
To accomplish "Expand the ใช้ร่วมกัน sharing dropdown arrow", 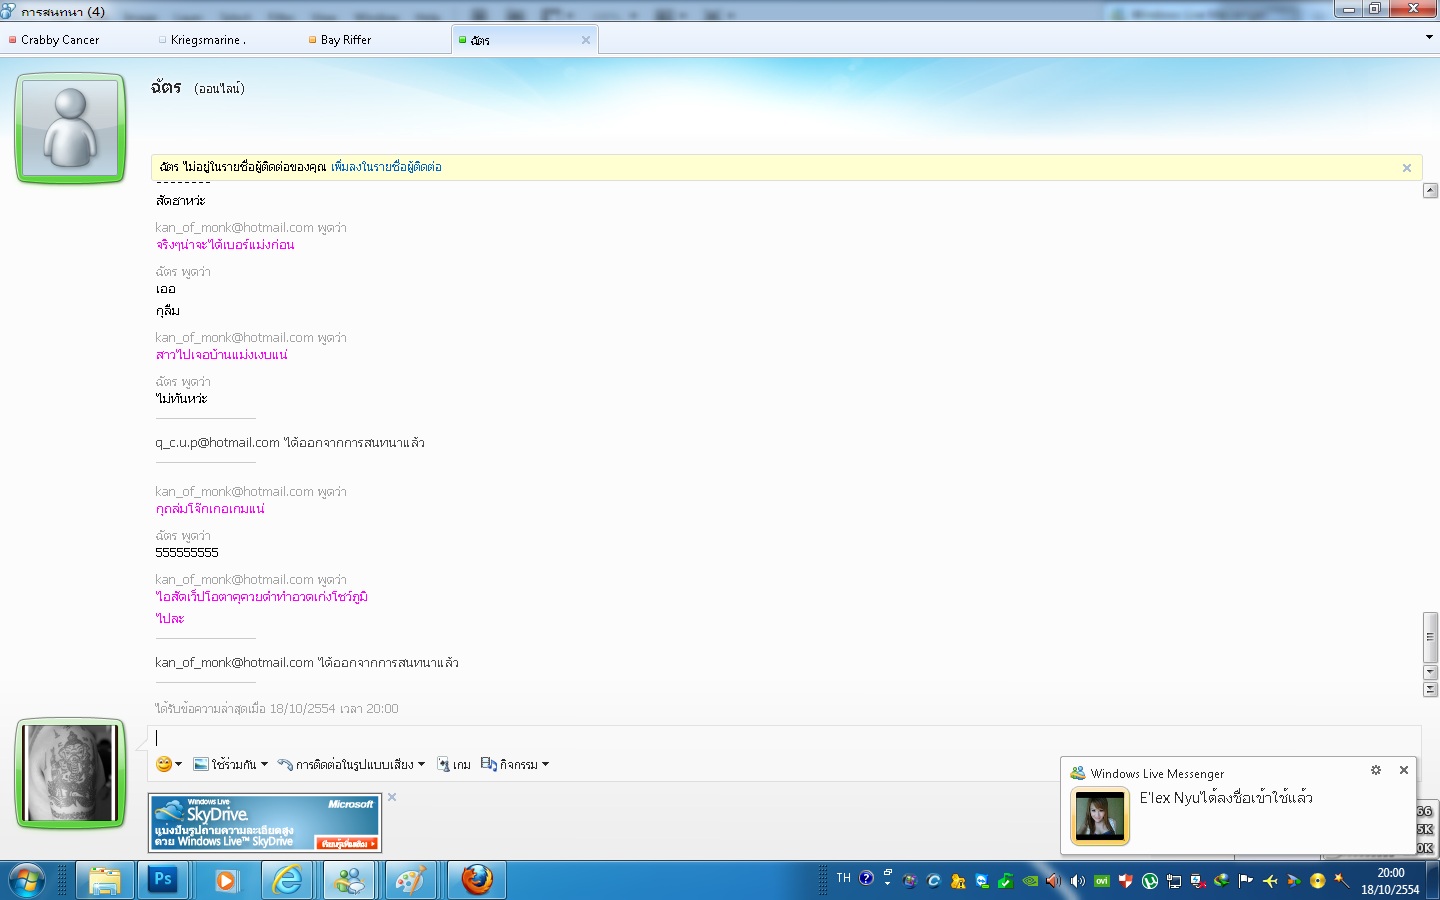I will click(x=264, y=764).
